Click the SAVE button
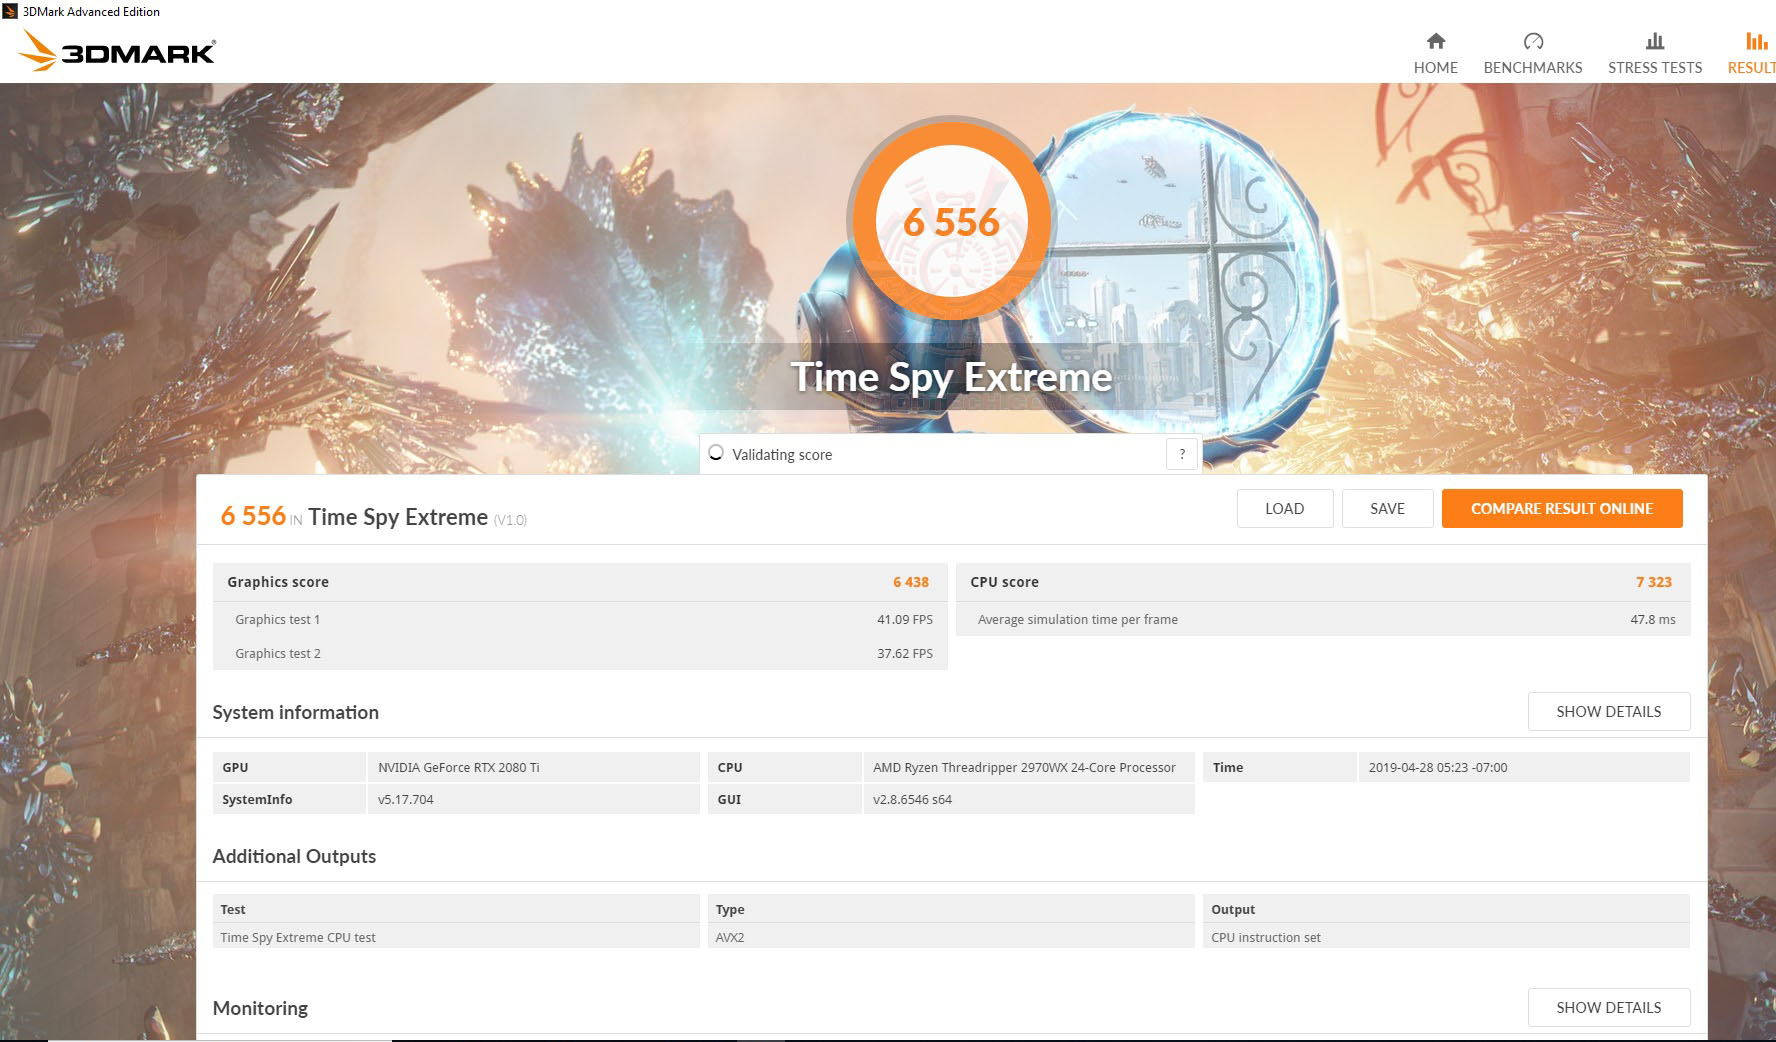This screenshot has height=1042, width=1776. pos(1387,508)
